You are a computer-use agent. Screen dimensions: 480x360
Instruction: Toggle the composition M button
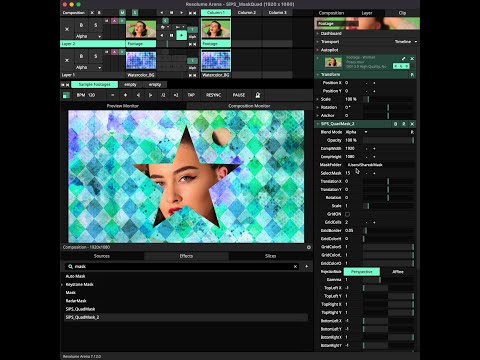coord(122,13)
